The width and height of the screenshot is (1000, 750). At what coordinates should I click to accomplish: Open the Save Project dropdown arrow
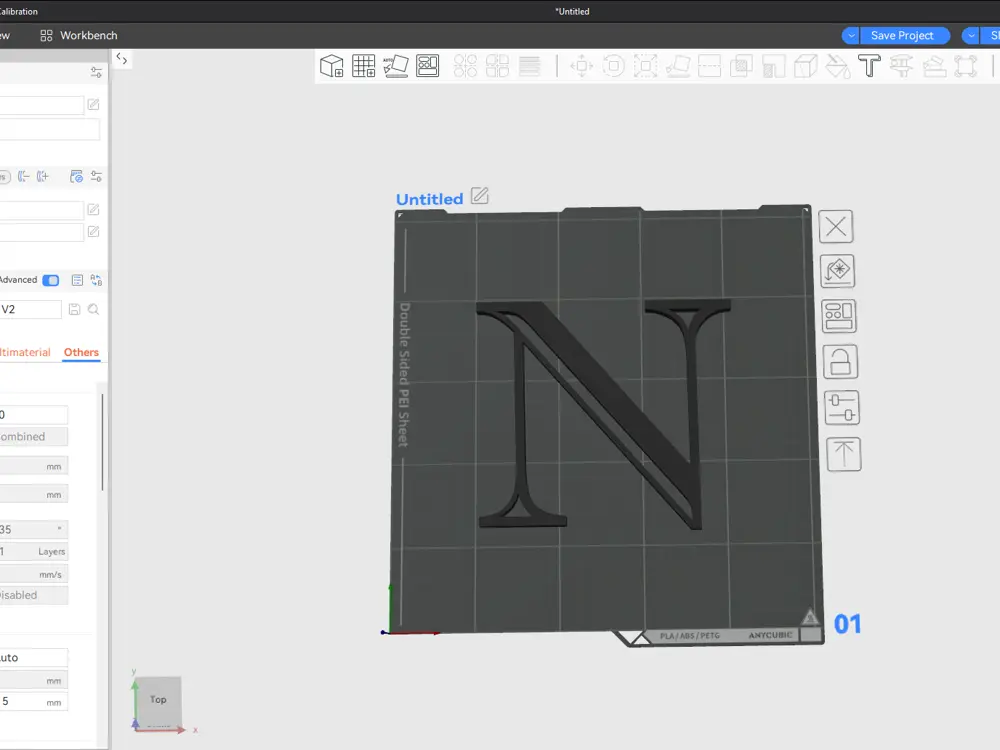pyautogui.click(x=850, y=36)
